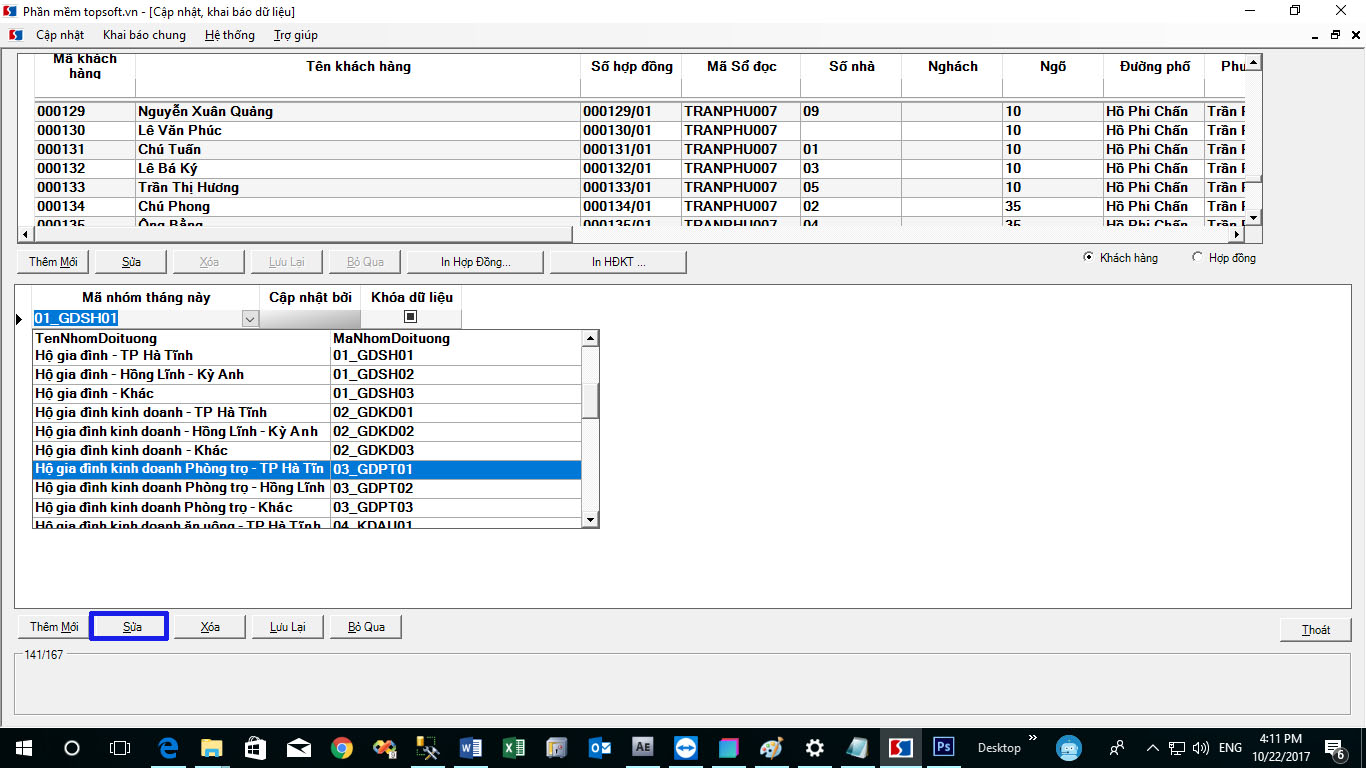Click the lower Thêm Mới button
The height and width of the screenshot is (768, 1366).
pyautogui.click(x=53, y=627)
